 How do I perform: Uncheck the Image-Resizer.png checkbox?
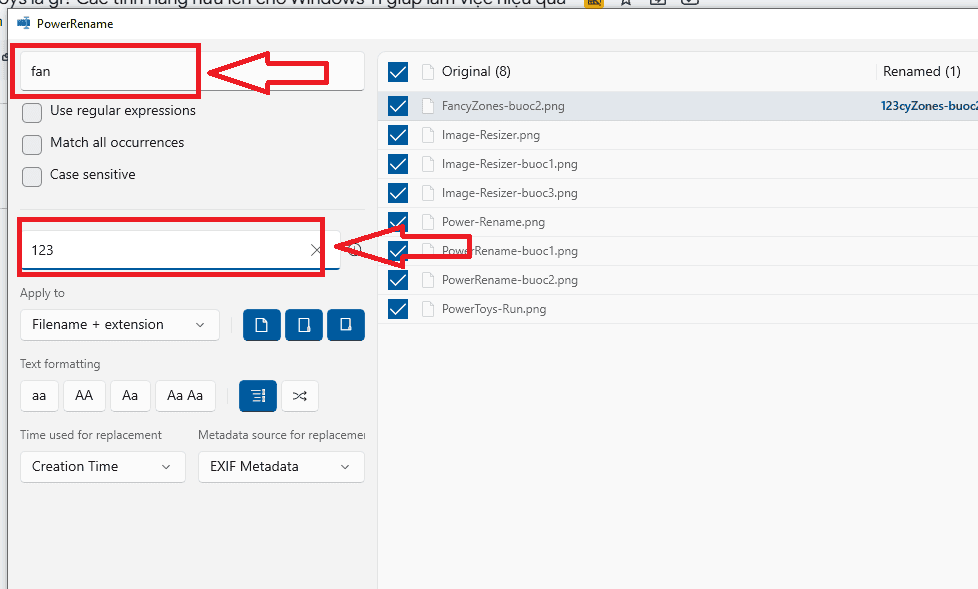click(x=398, y=135)
